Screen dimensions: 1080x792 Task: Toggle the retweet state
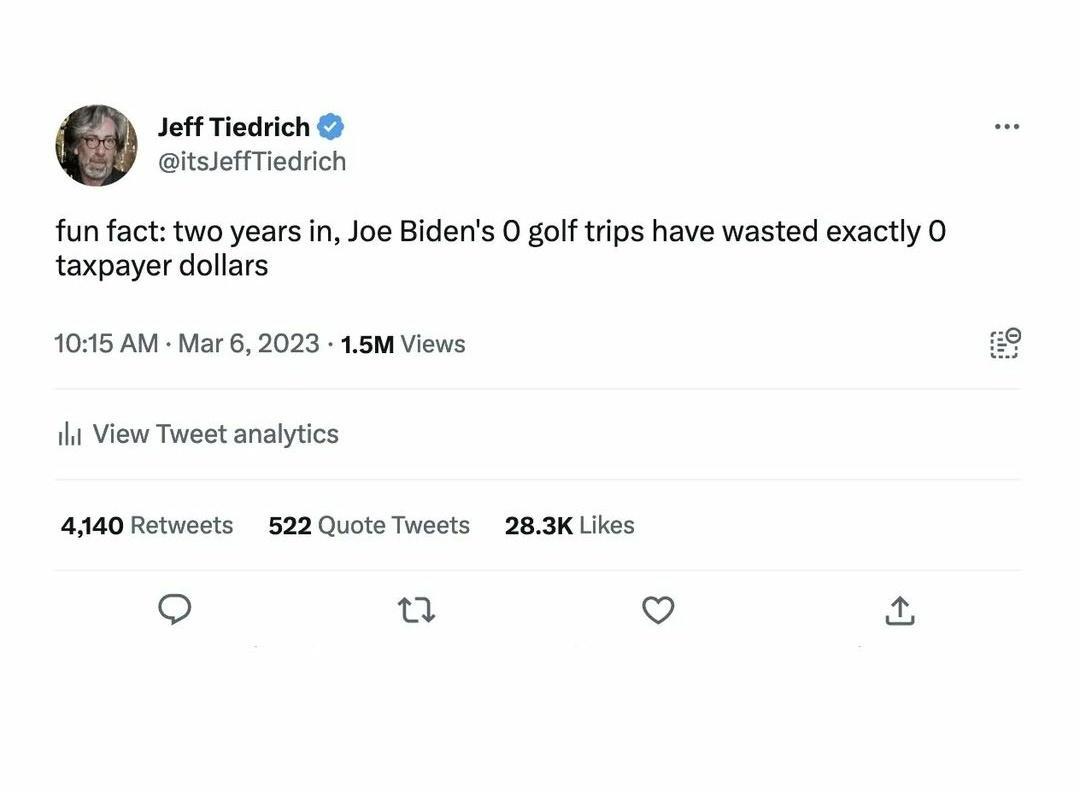click(x=416, y=609)
